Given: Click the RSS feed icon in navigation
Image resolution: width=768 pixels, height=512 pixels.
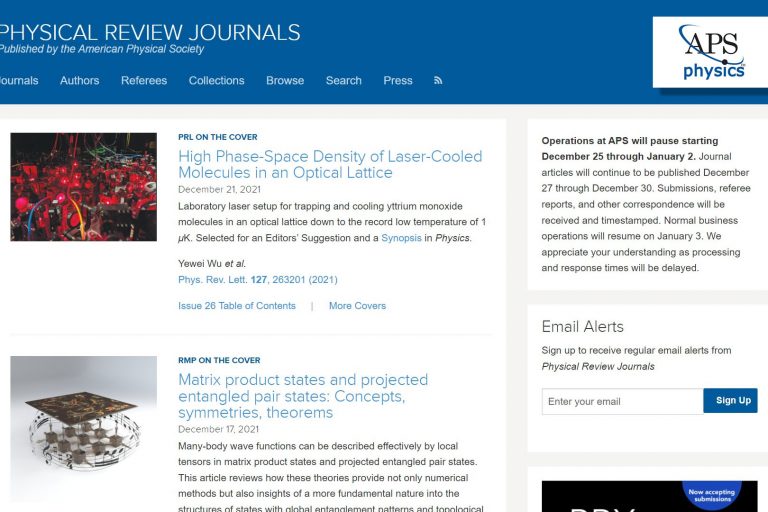Looking at the screenshot, I should click(x=438, y=81).
